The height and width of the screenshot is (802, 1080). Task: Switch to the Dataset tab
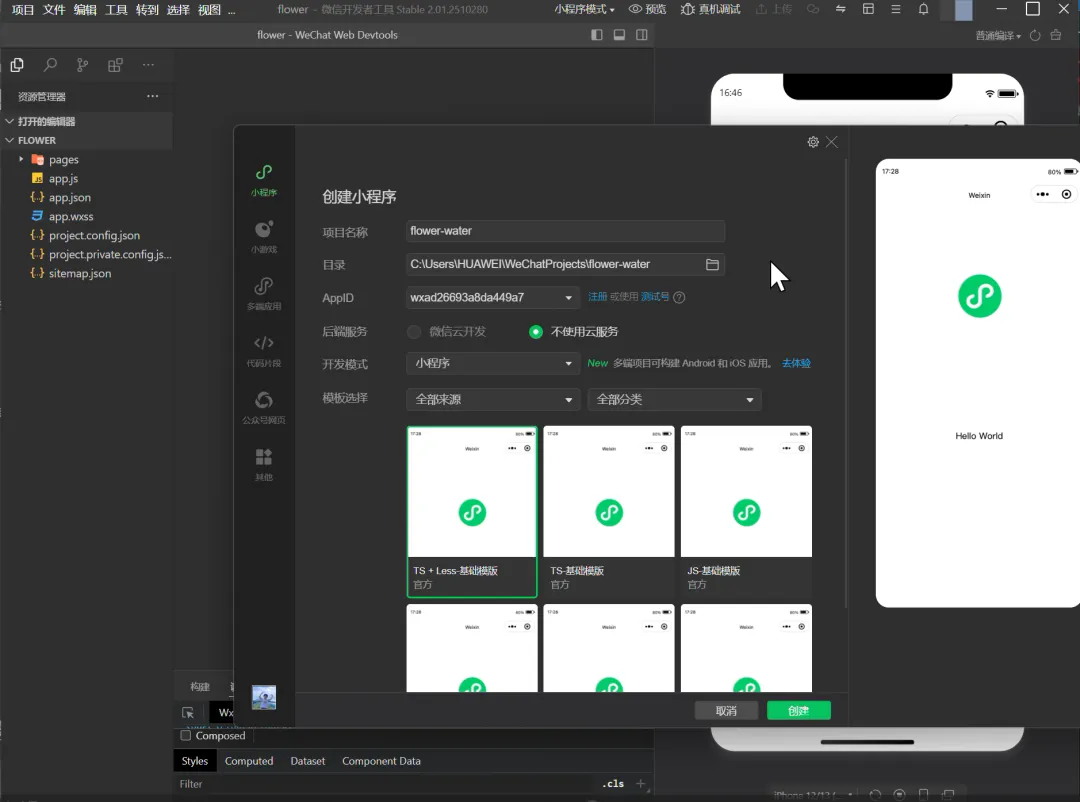[x=307, y=761]
